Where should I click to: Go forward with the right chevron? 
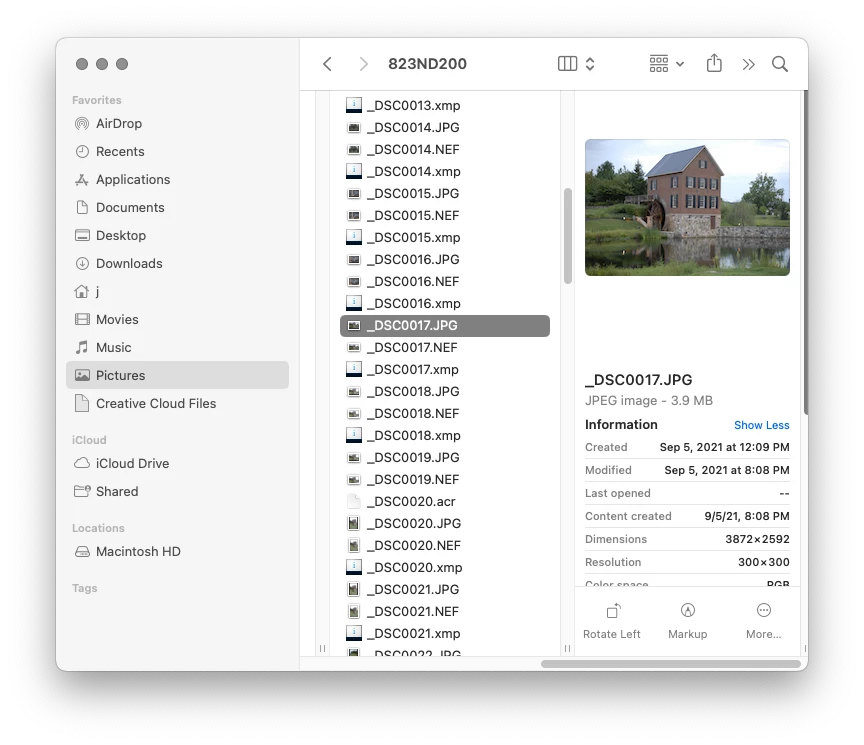(x=363, y=64)
